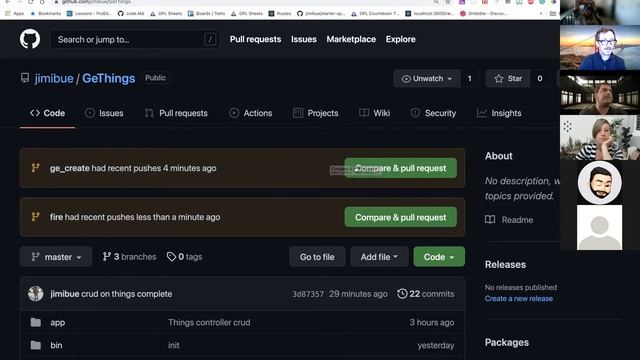Compare & pull request for fire branch

(x=400, y=217)
